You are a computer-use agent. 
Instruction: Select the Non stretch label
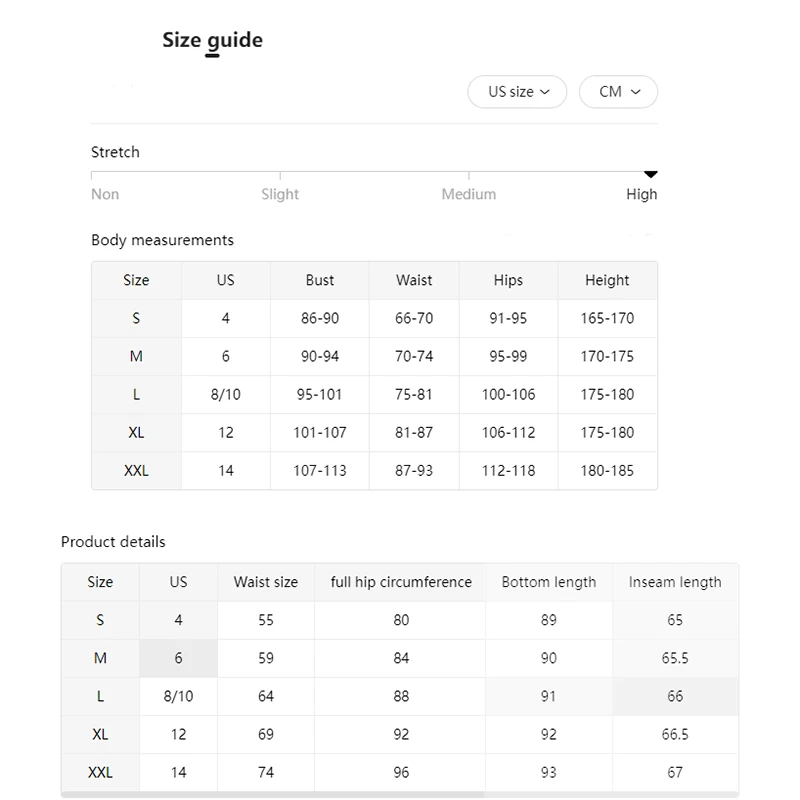tap(105, 194)
